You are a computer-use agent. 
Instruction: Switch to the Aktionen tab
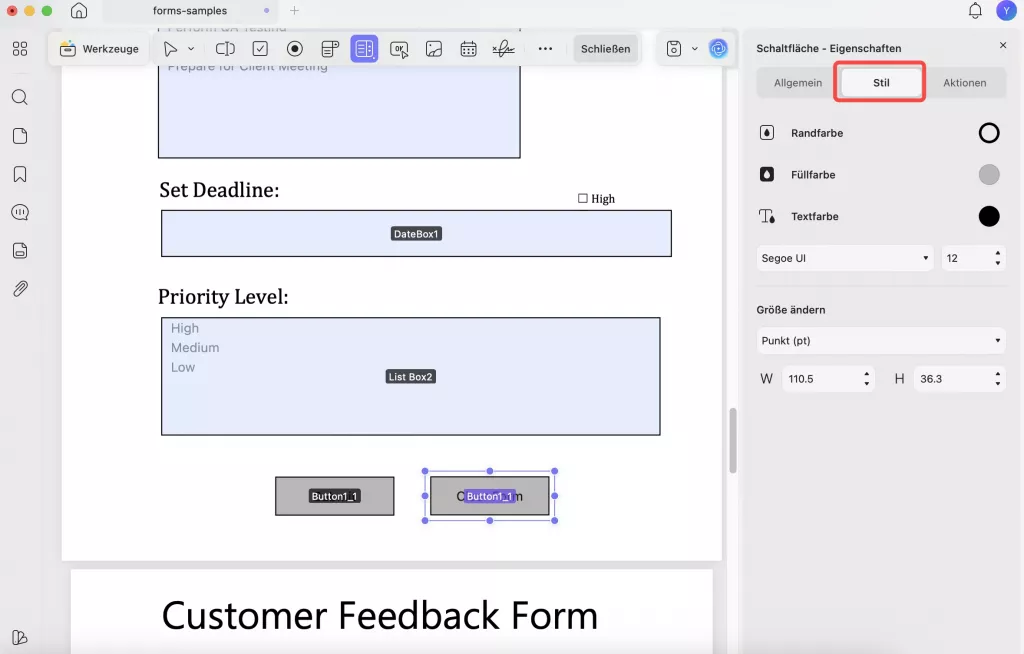tap(965, 83)
